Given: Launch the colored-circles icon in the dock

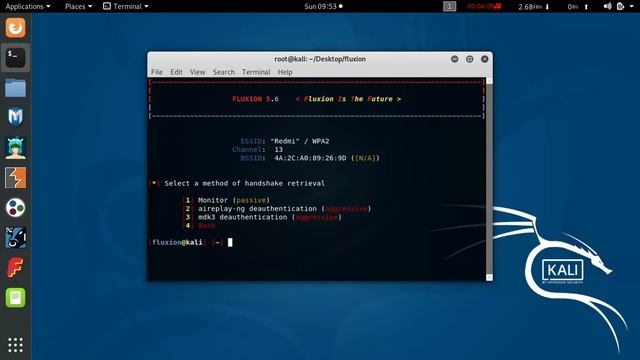Looking at the screenshot, I should [x=16, y=207].
